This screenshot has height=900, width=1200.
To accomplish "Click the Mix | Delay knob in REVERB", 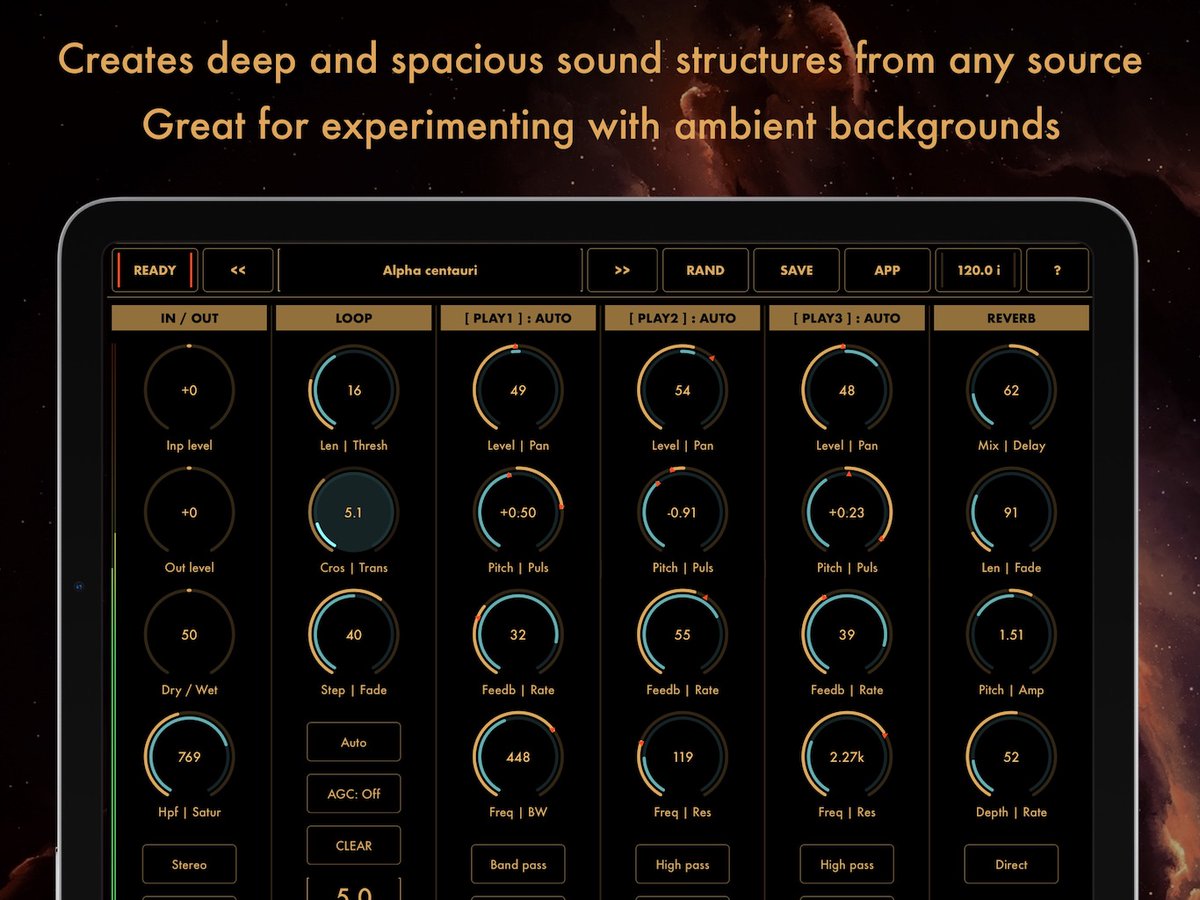I will coord(1010,390).
